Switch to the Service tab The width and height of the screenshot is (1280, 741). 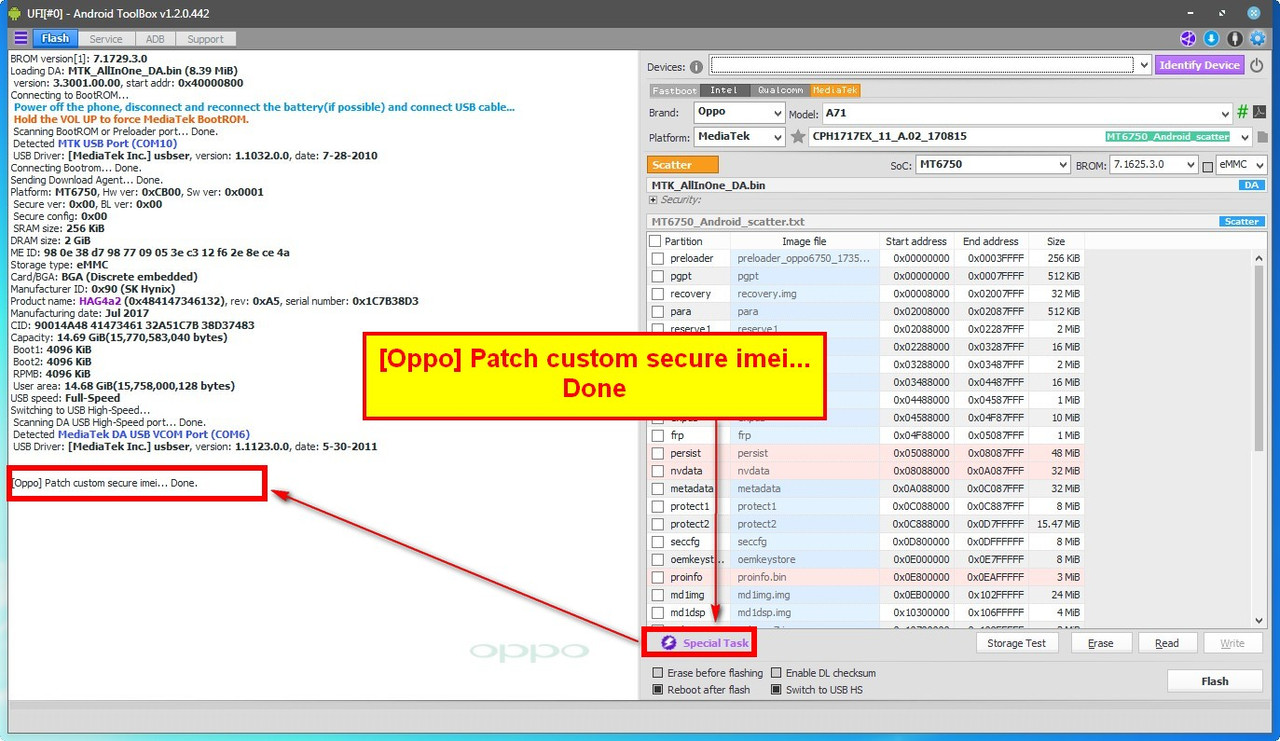[x=106, y=39]
